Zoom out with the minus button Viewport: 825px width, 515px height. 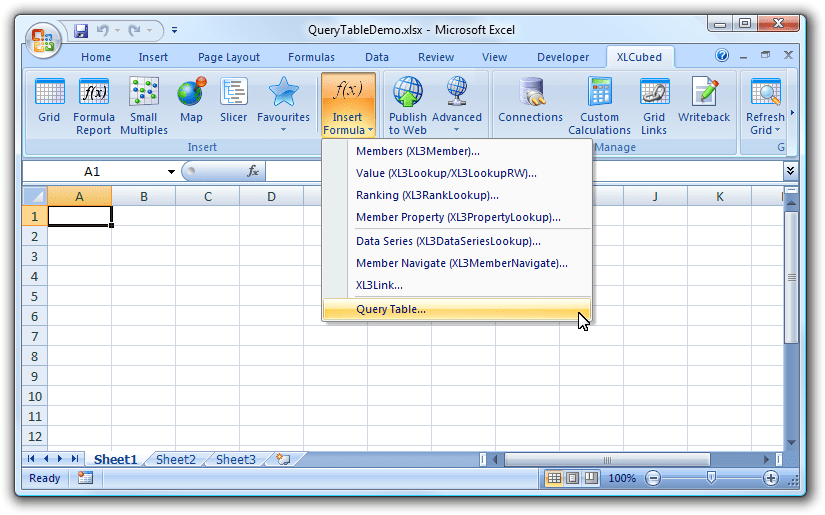652,478
